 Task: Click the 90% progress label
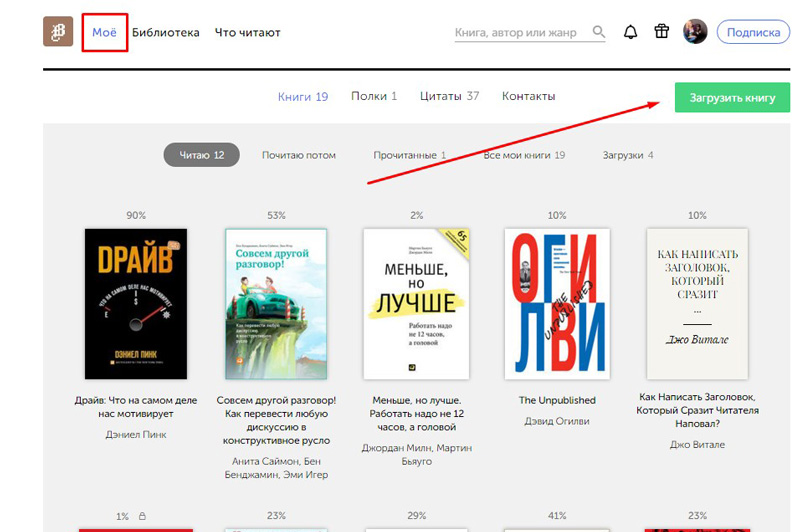pyautogui.click(x=136, y=215)
